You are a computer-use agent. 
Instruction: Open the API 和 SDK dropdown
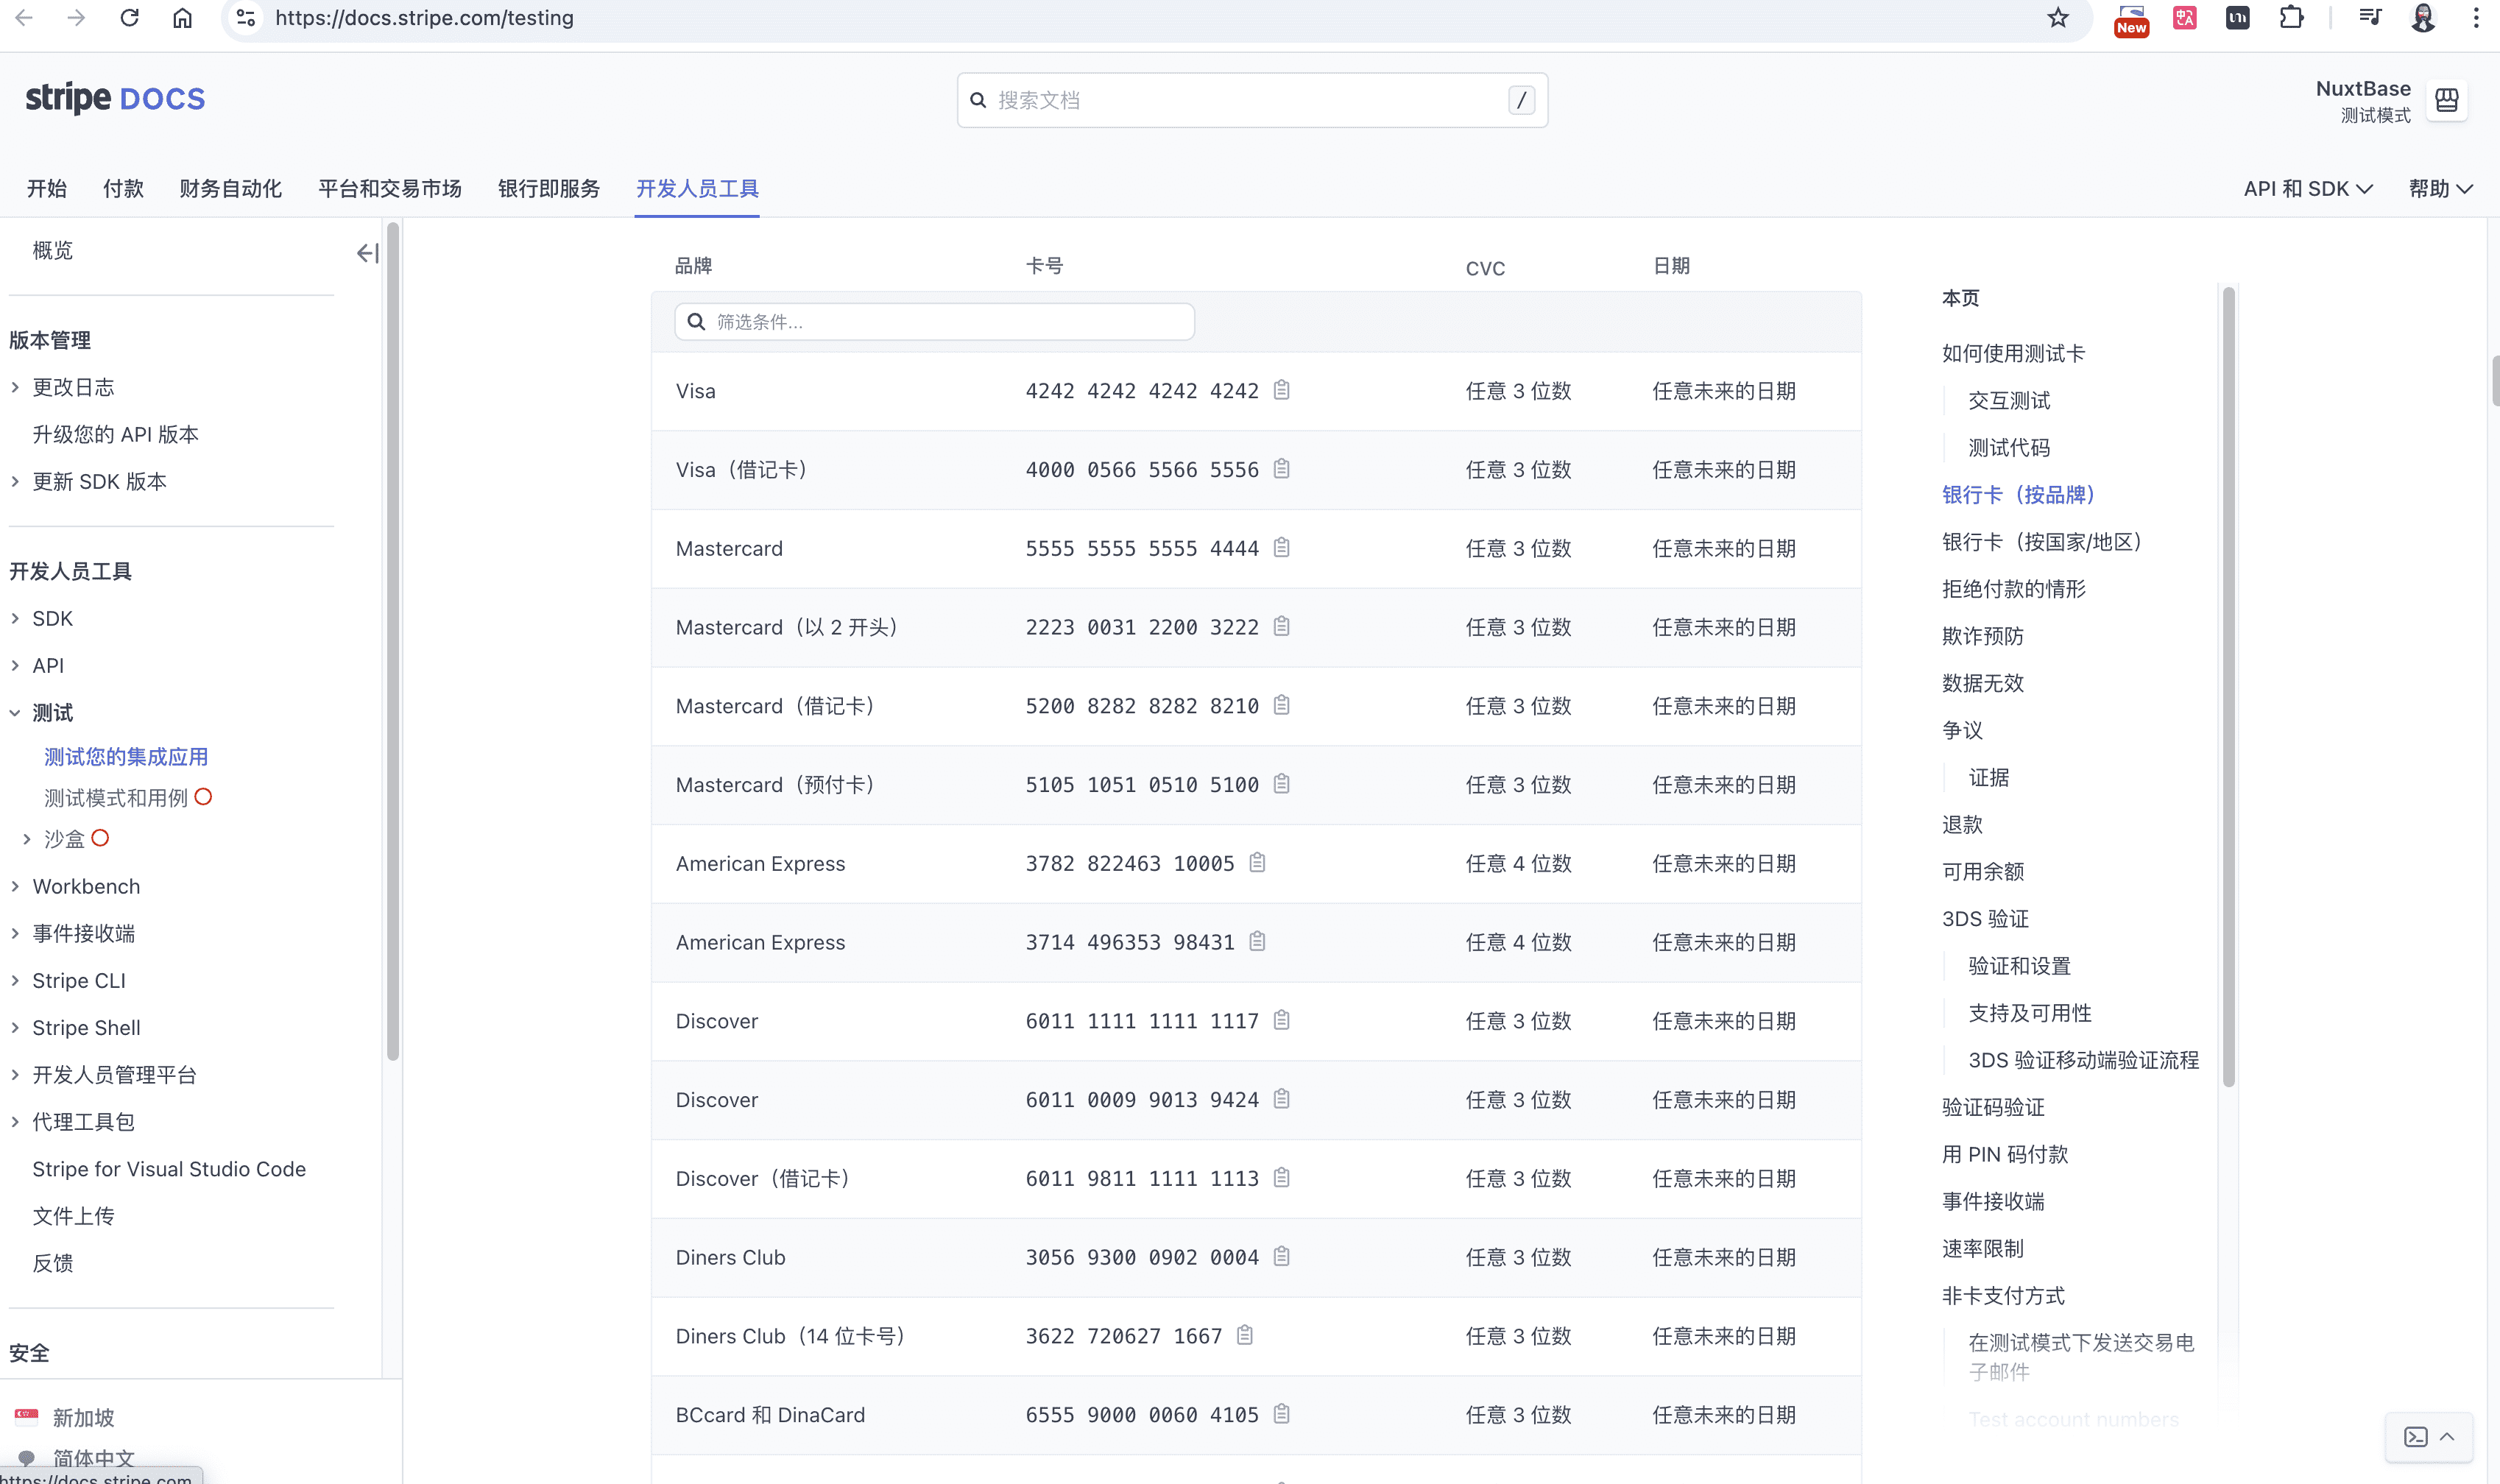point(2307,189)
